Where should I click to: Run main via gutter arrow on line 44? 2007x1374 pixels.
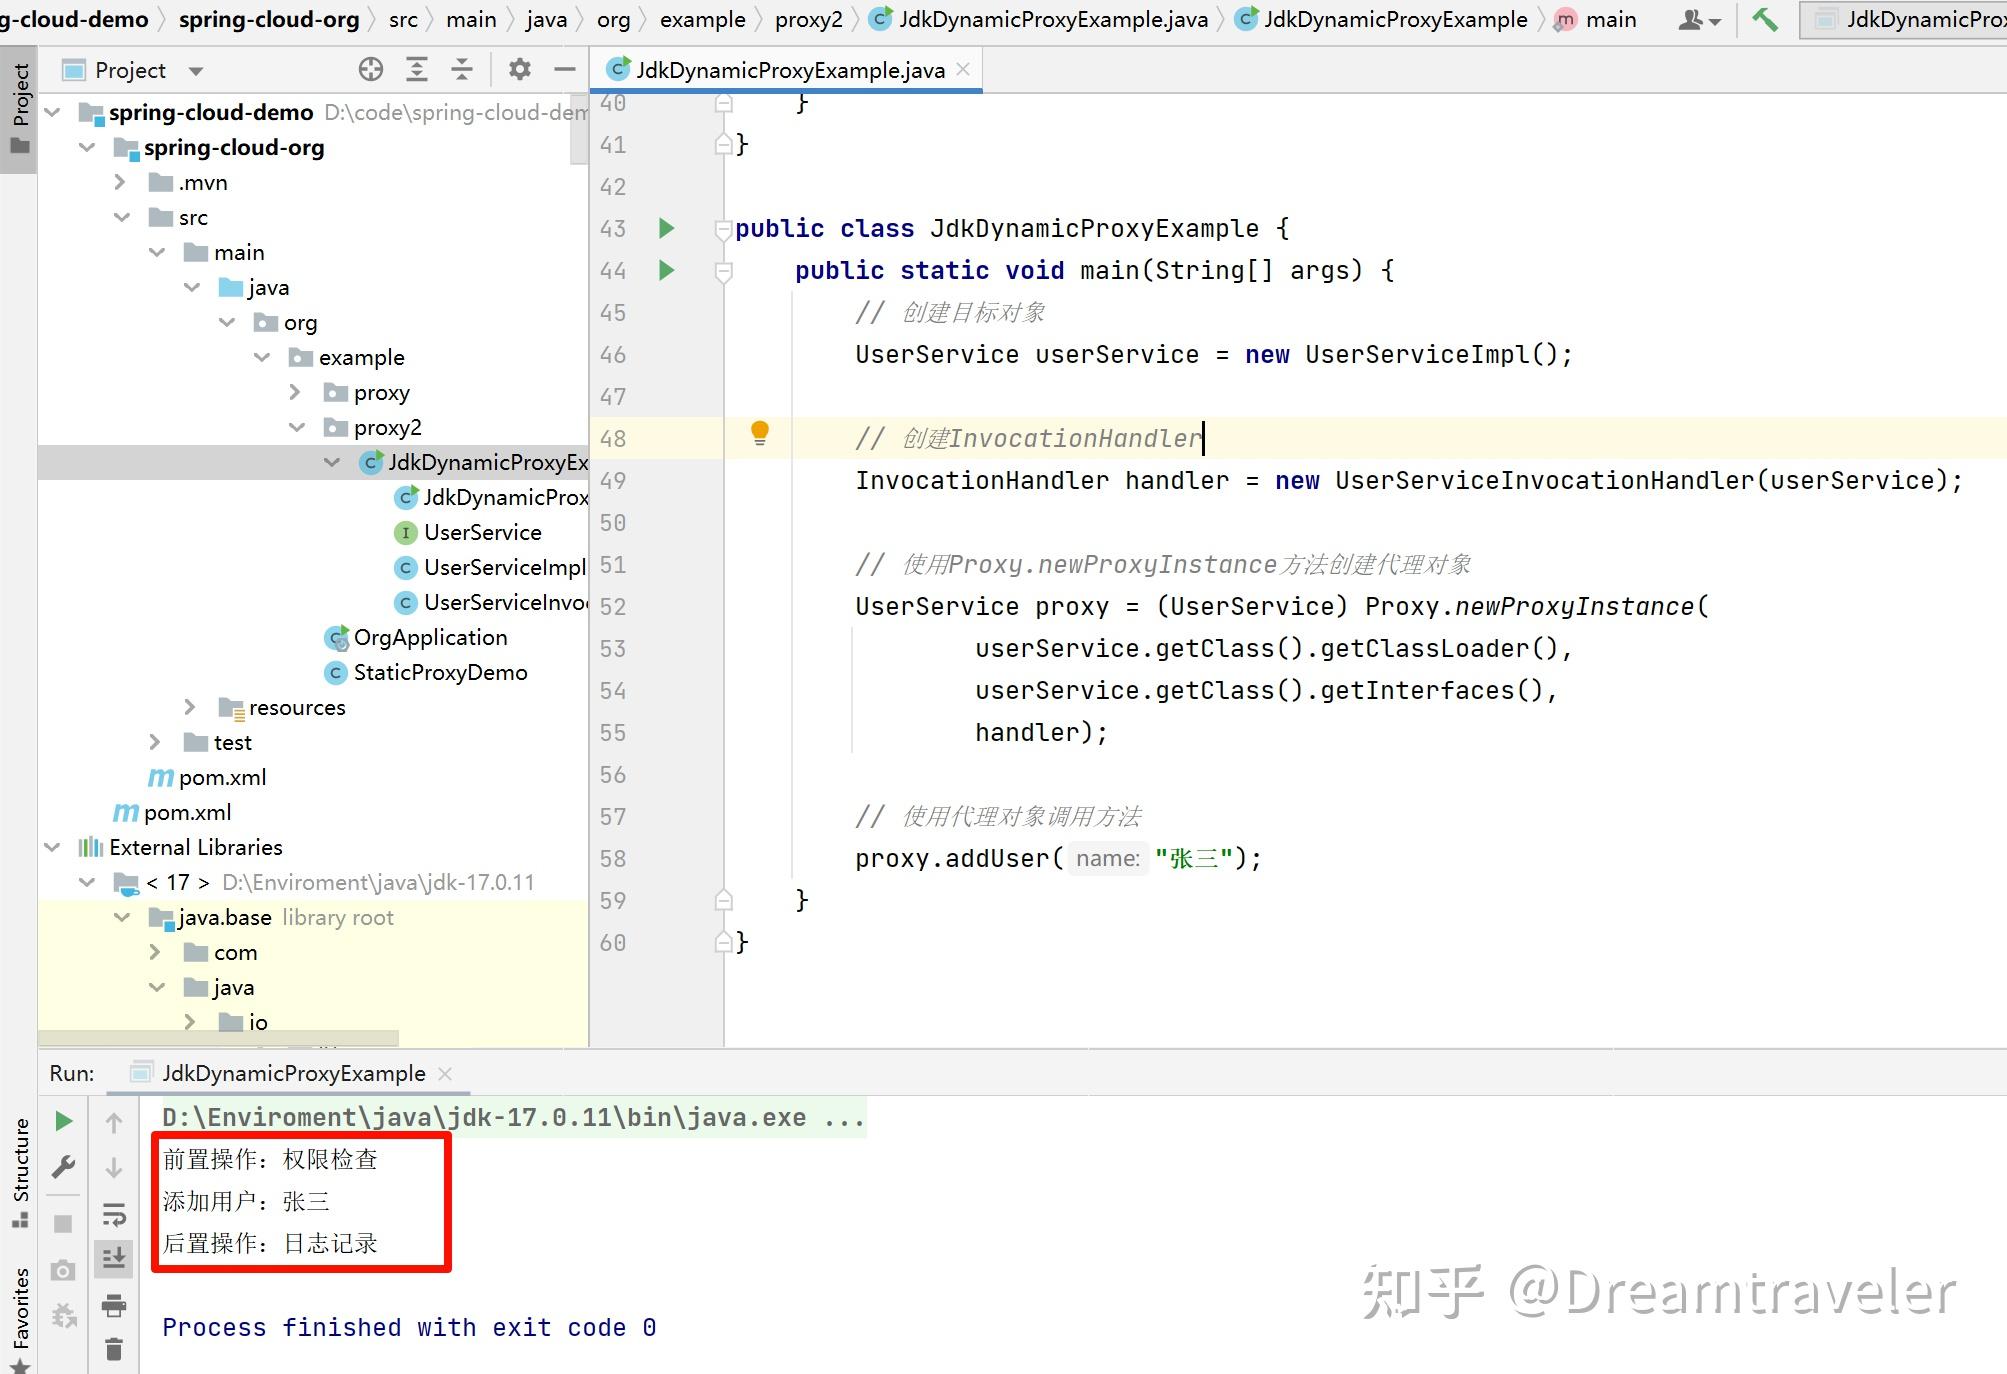pyautogui.click(x=666, y=270)
